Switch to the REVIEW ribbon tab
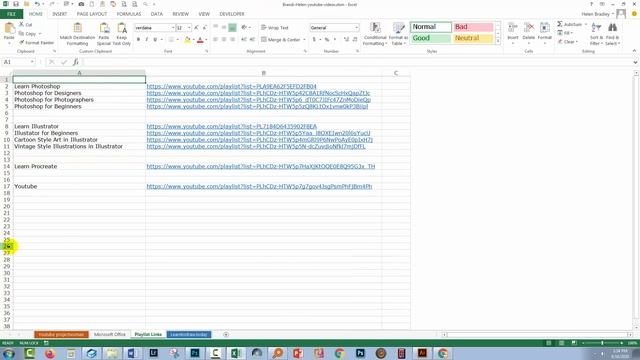Screen dimensions: 640x360 [x=180, y=14]
